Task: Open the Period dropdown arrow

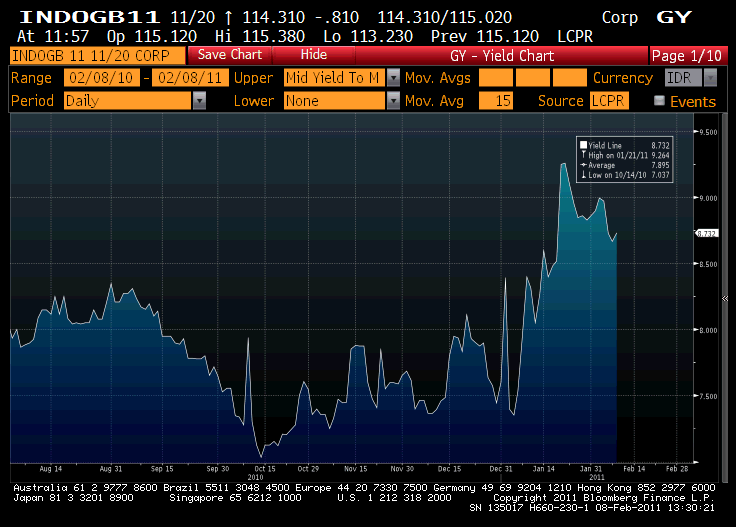Action: 199,100
